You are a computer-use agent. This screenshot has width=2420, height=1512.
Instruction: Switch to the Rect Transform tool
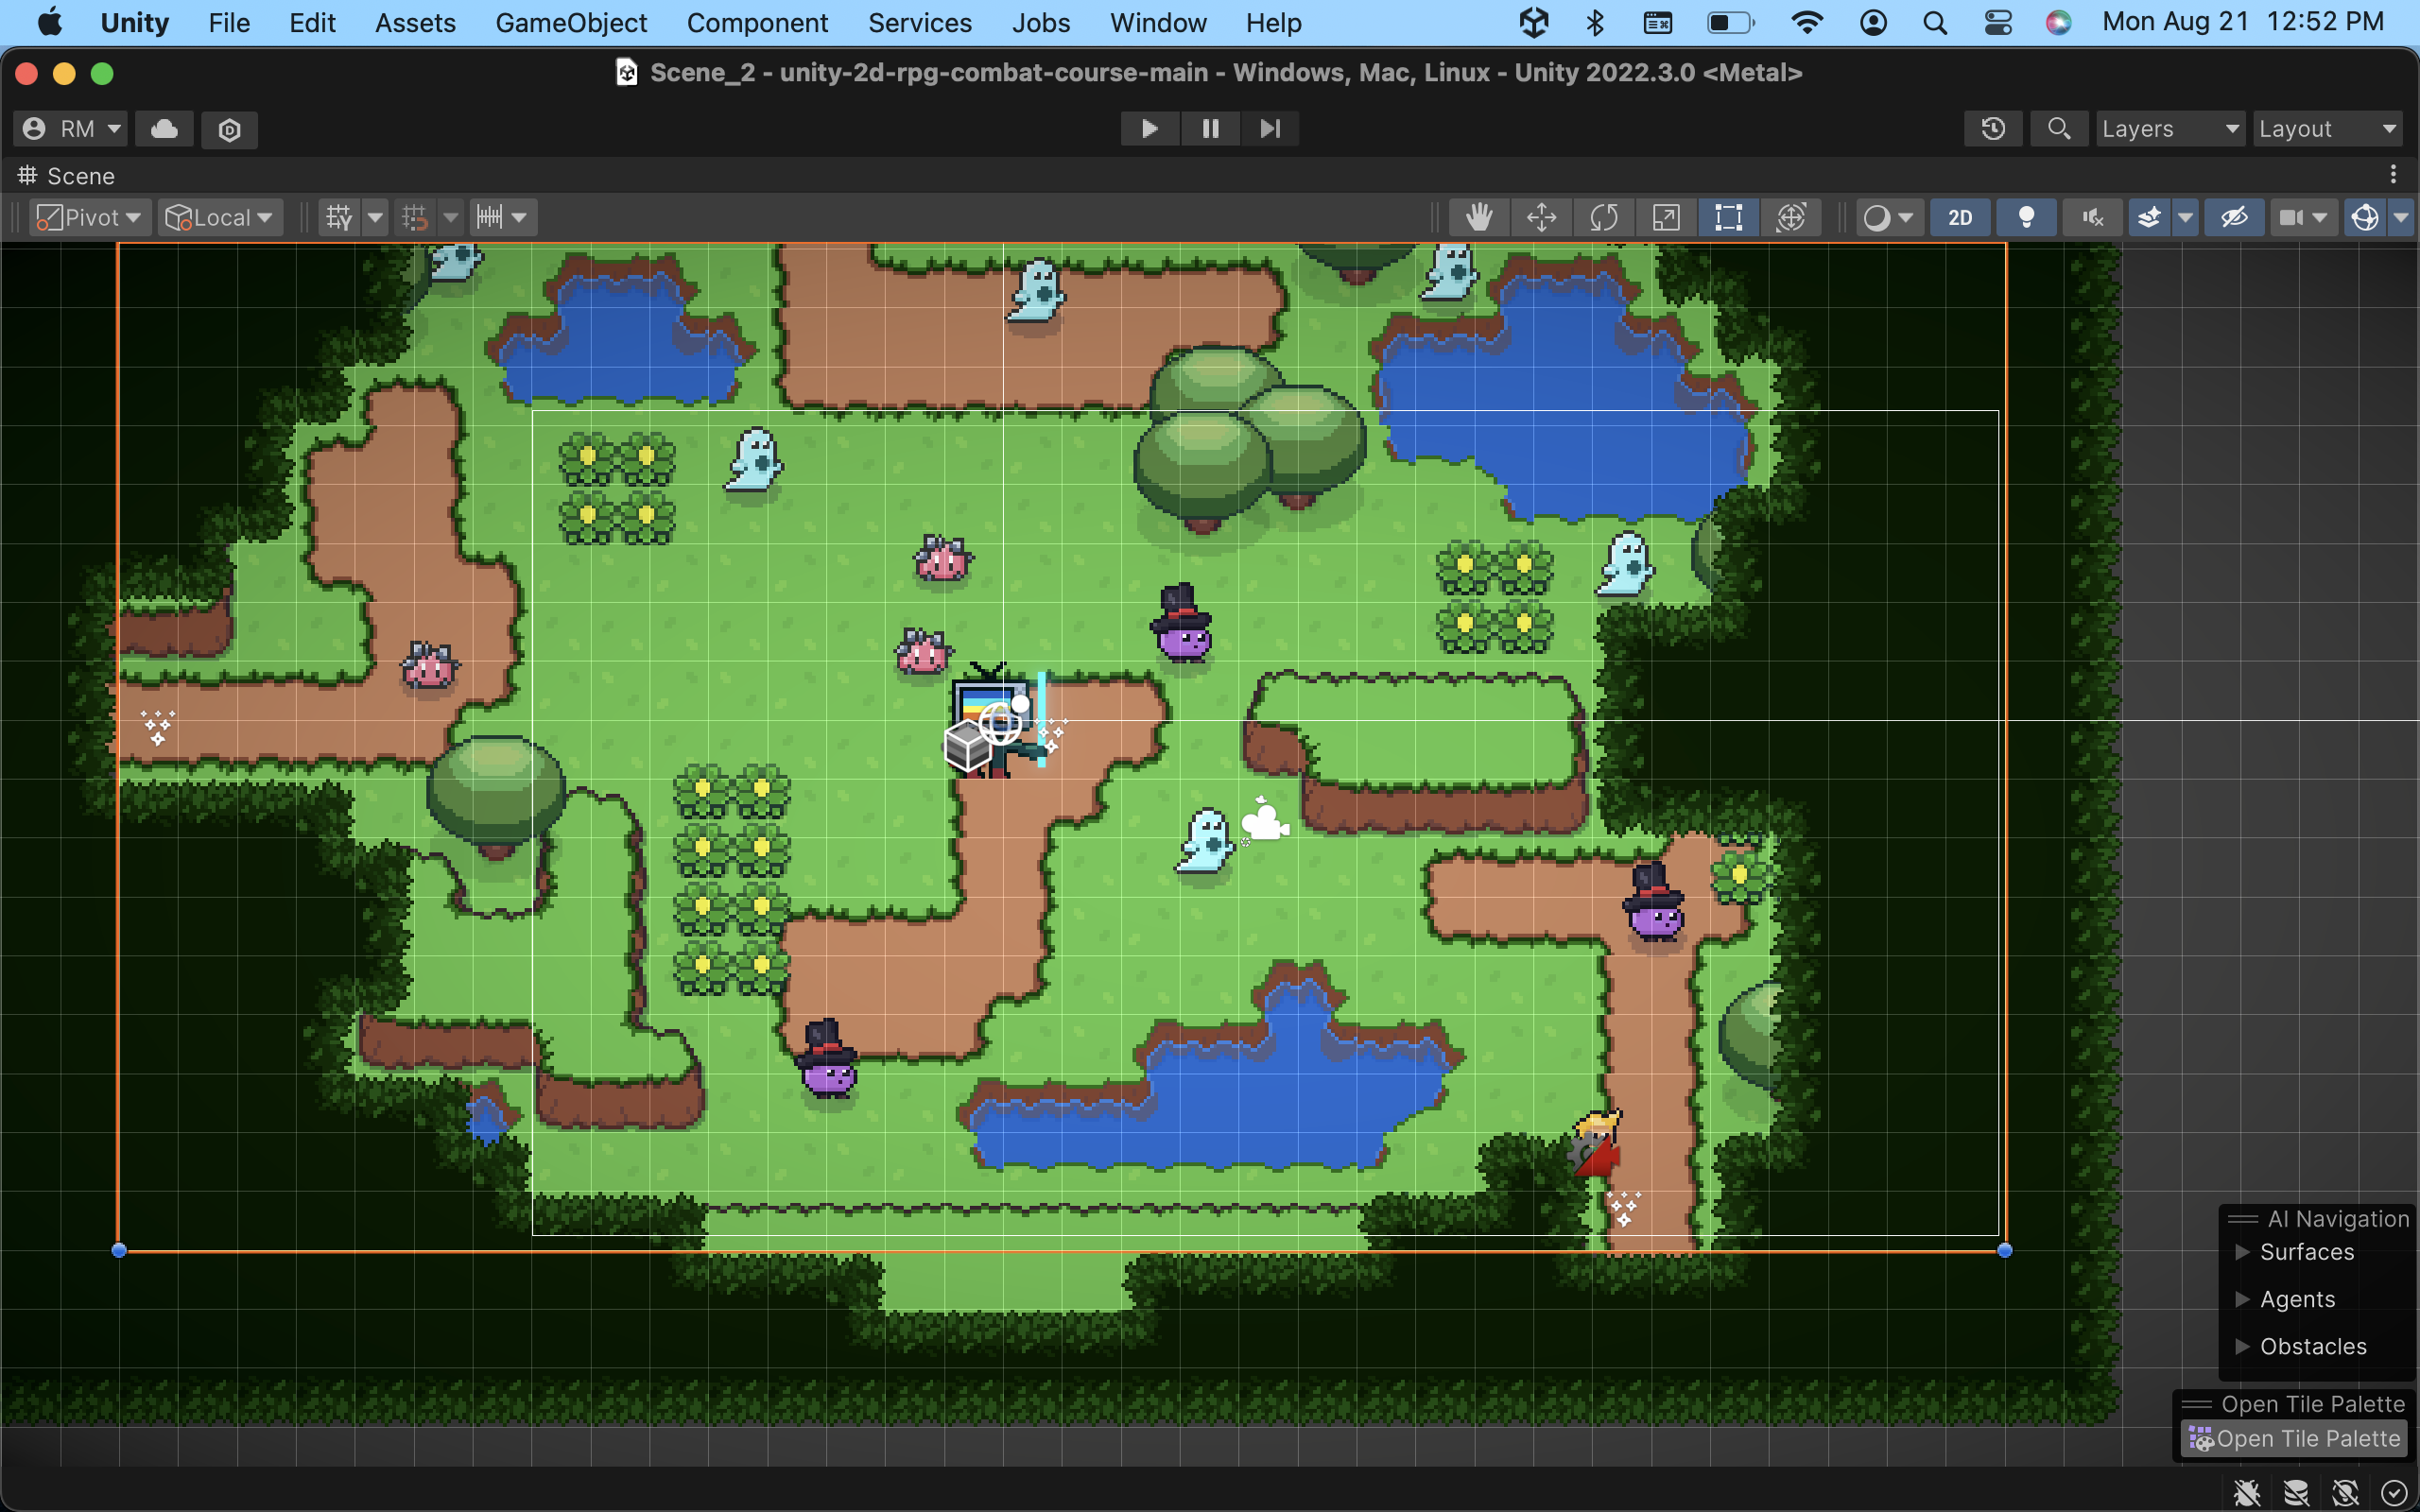(x=1729, y=217)
